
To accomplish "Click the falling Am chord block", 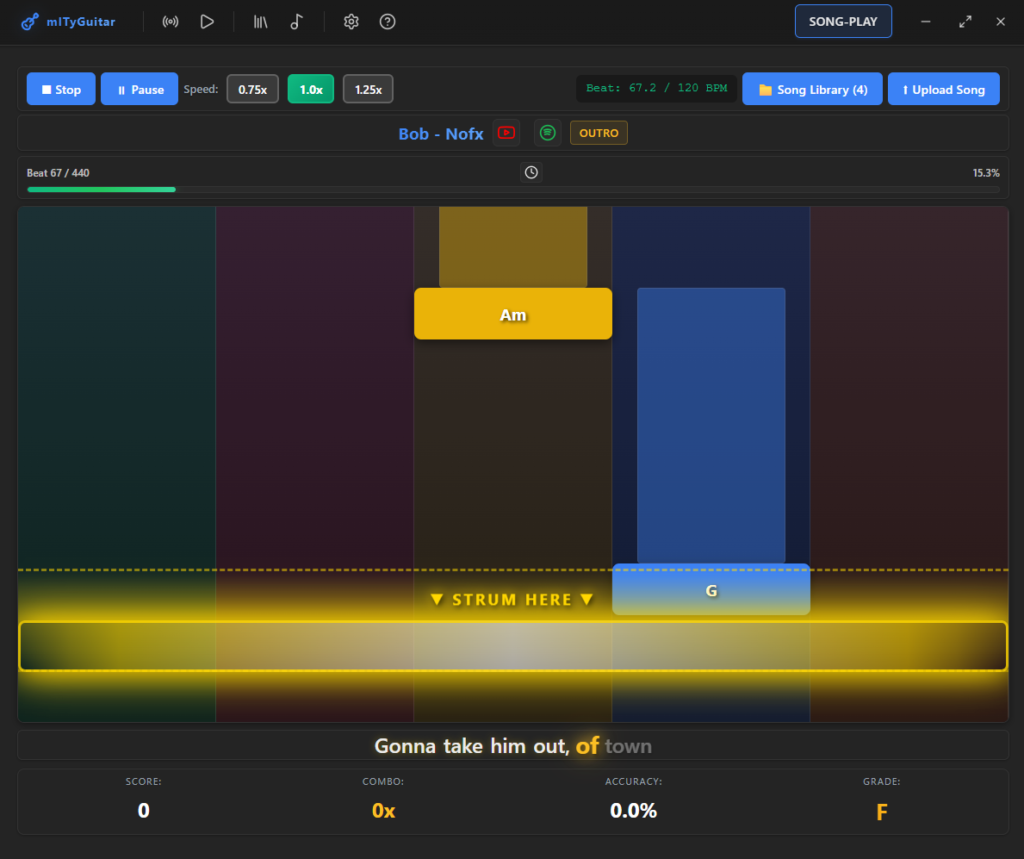I will tap(513, 314).
